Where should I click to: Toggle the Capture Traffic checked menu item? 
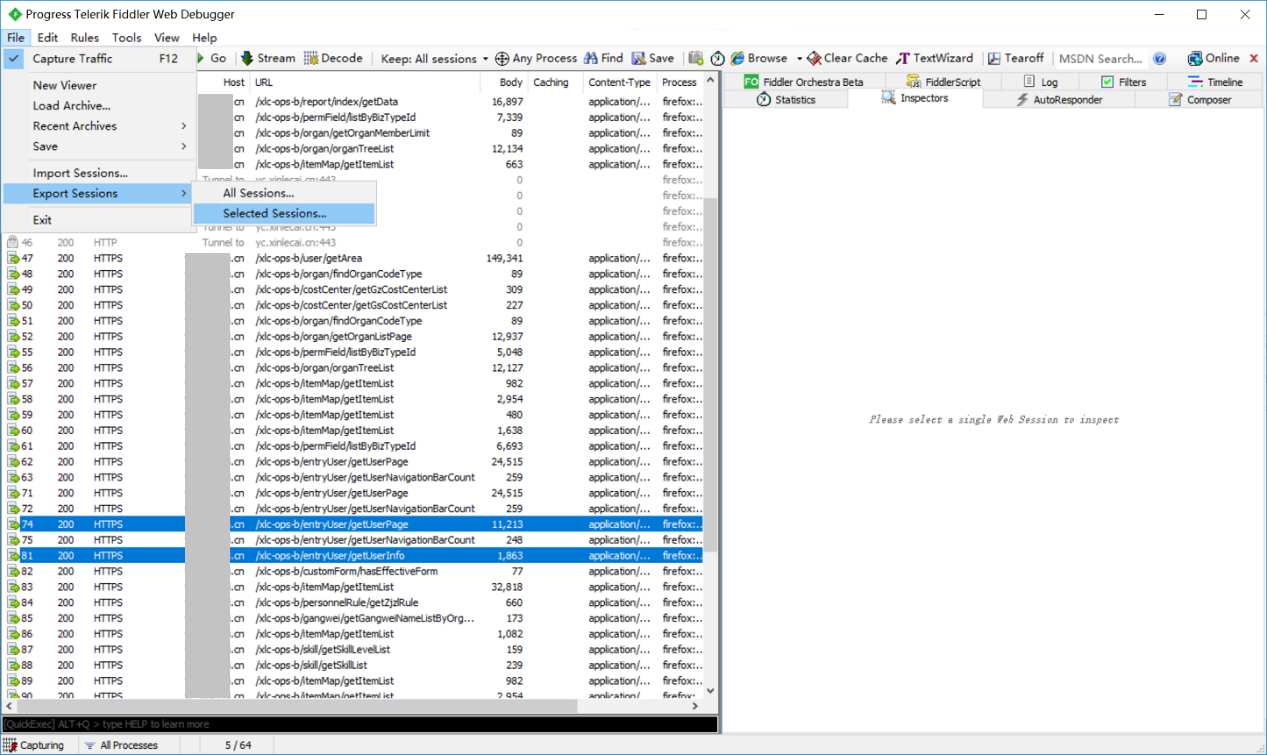click(x=99, y=59)
